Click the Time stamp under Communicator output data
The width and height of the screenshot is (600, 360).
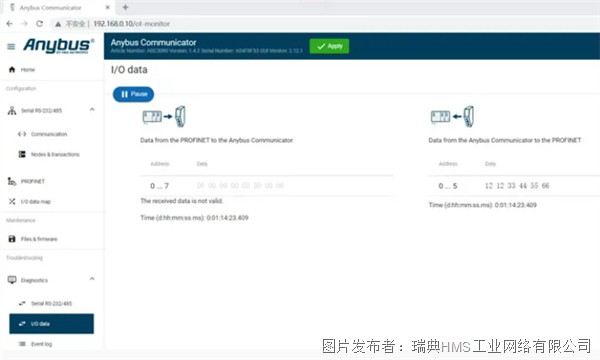[483, 205]
